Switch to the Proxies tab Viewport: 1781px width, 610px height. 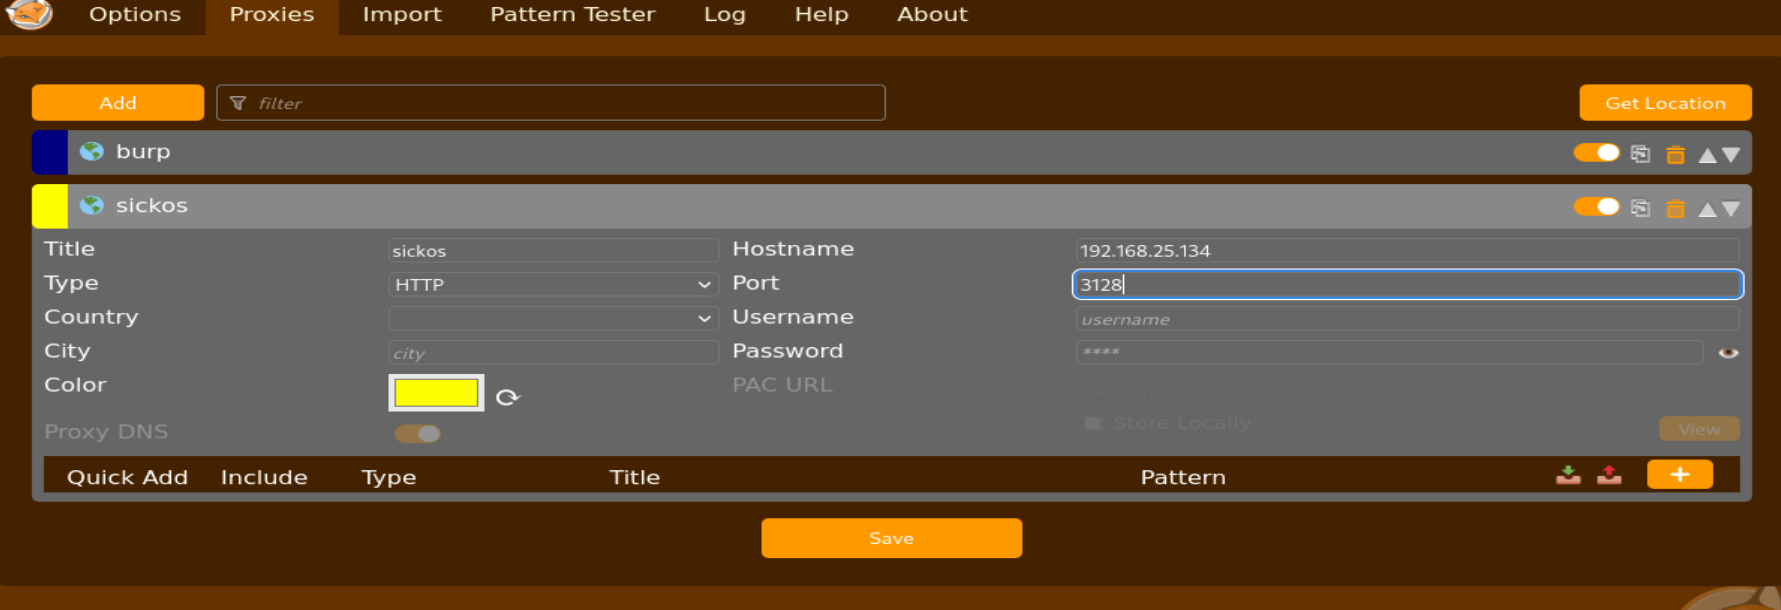[272, 14]
